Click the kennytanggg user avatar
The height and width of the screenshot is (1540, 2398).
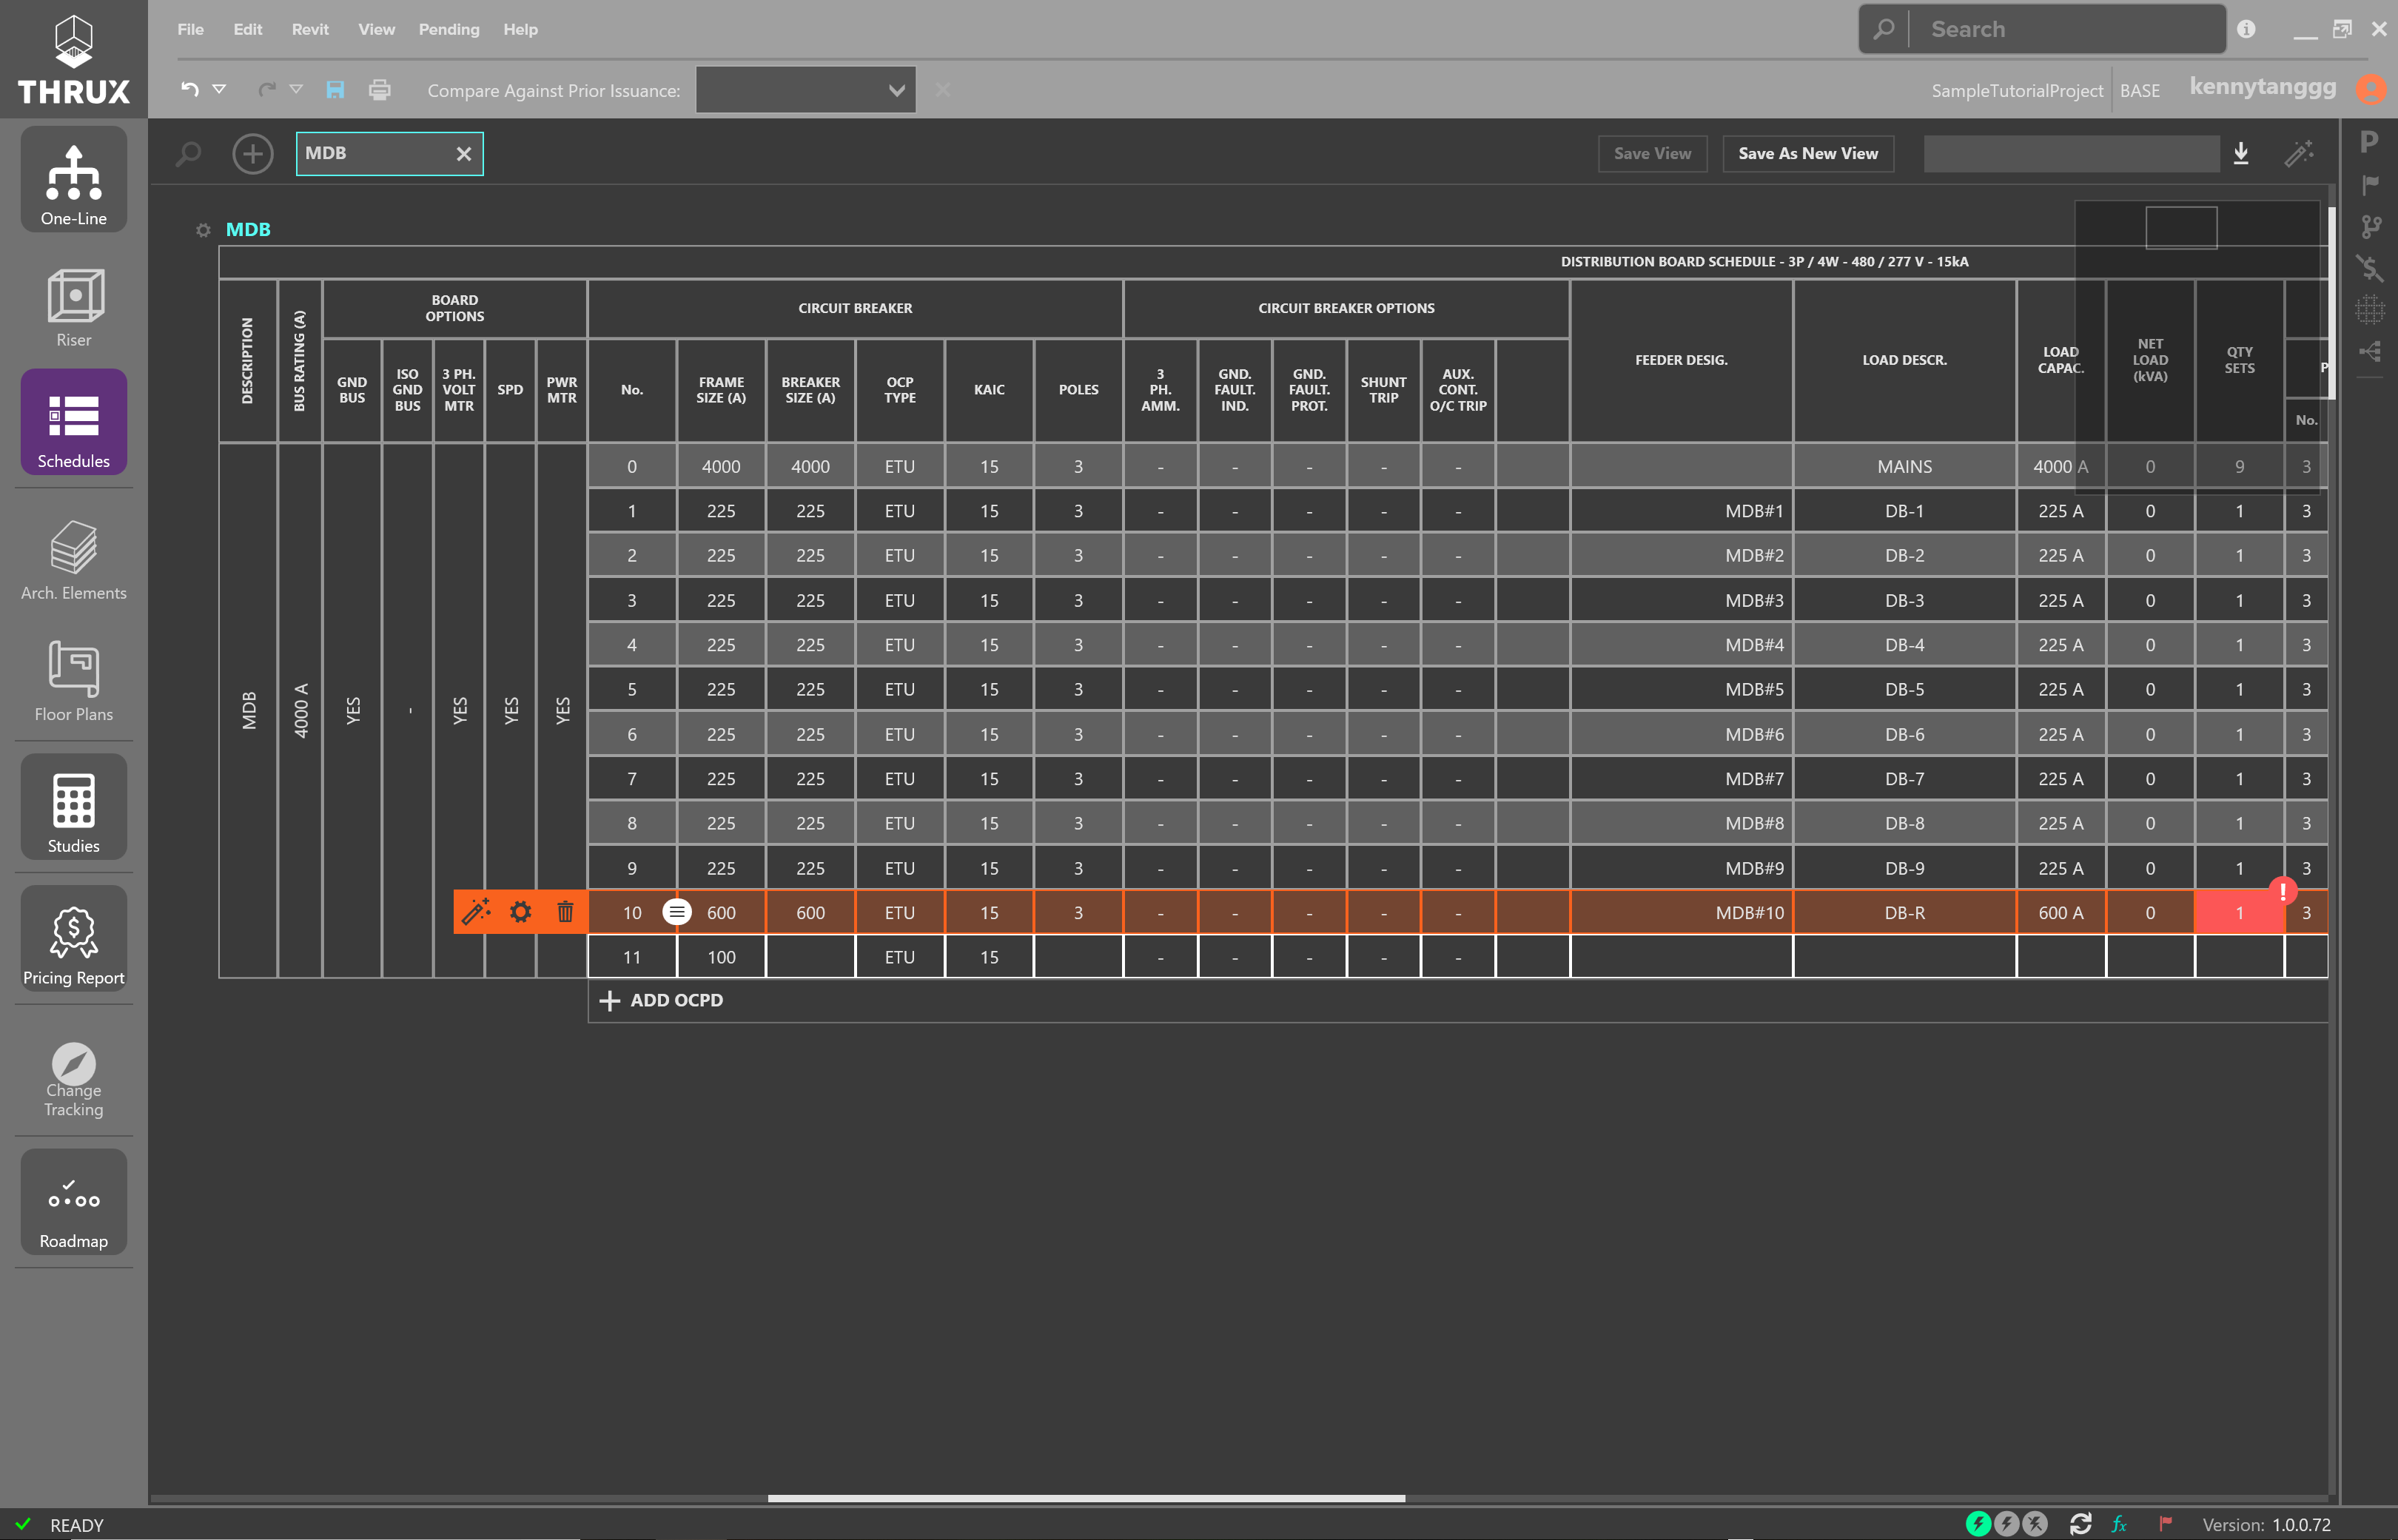2370,89
